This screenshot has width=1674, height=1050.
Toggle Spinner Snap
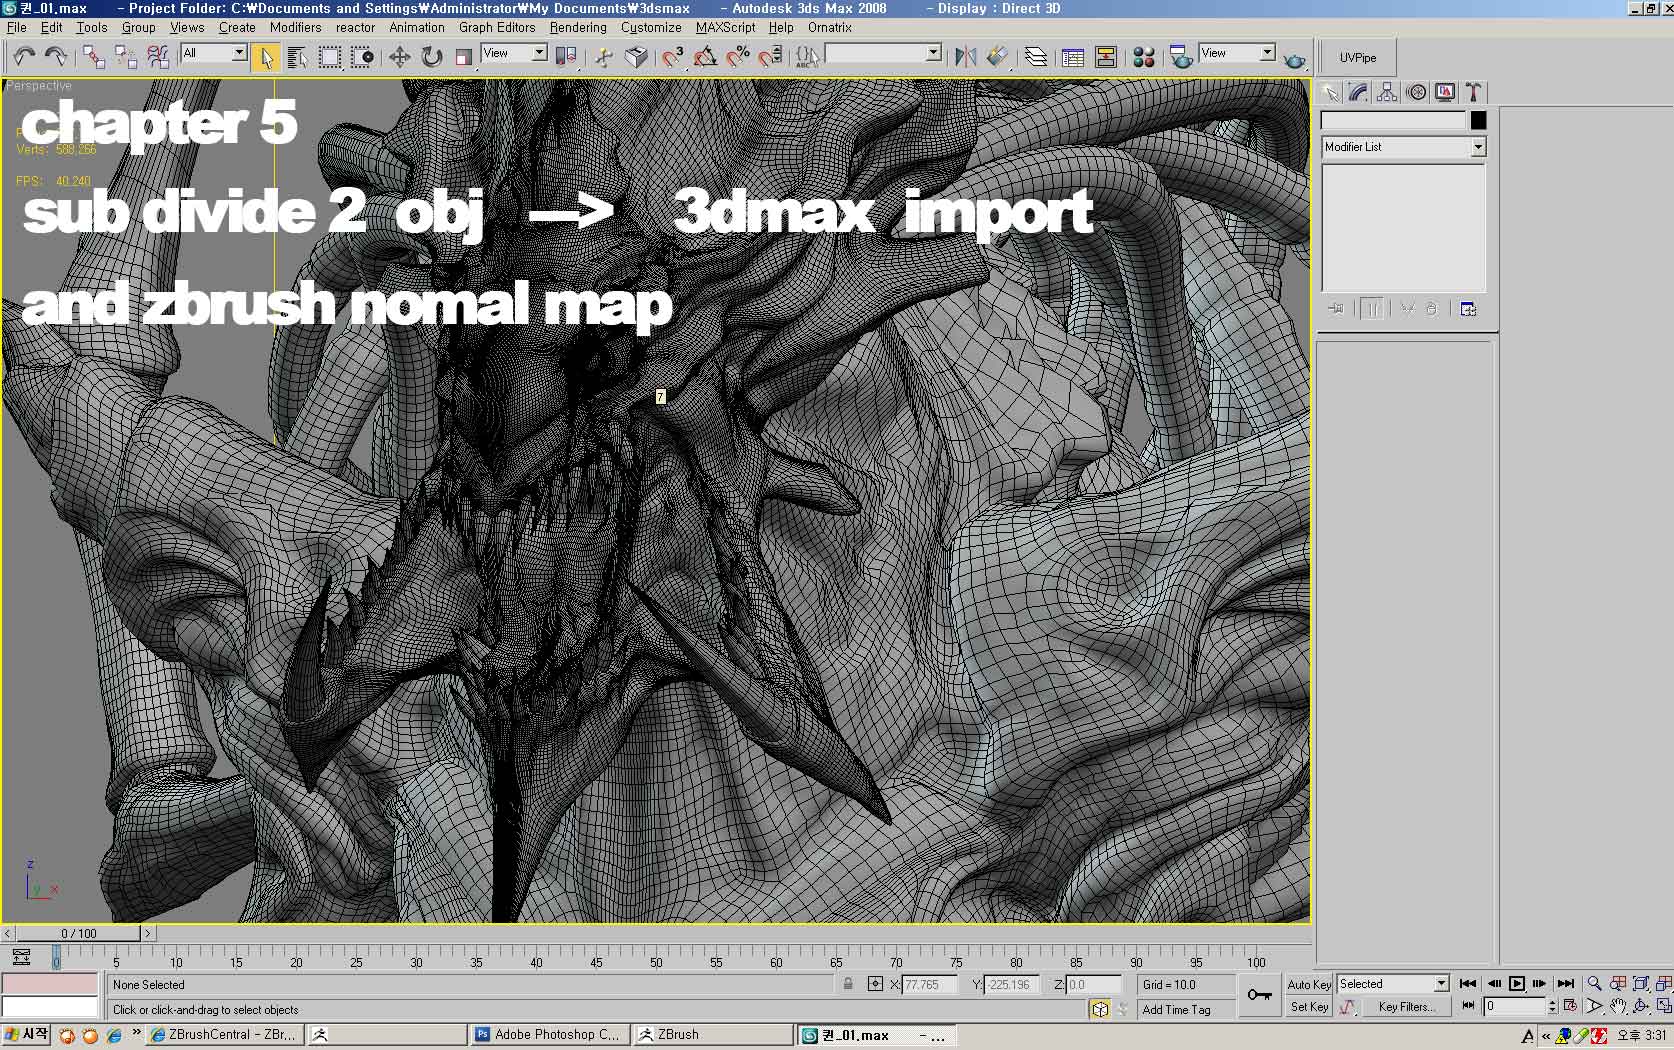point(770,57)
